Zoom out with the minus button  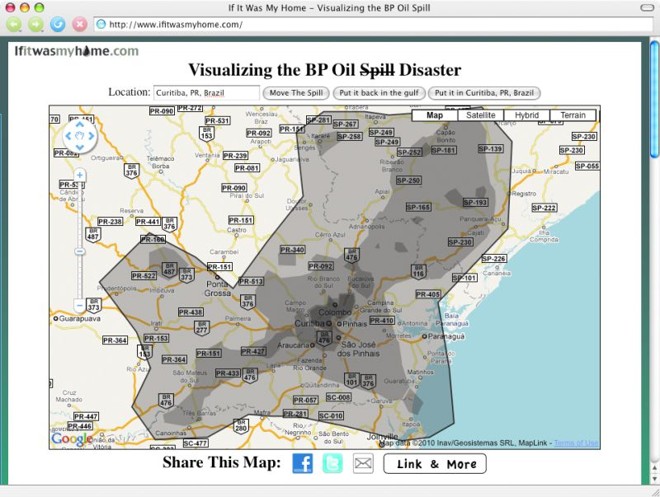point(80,304)
